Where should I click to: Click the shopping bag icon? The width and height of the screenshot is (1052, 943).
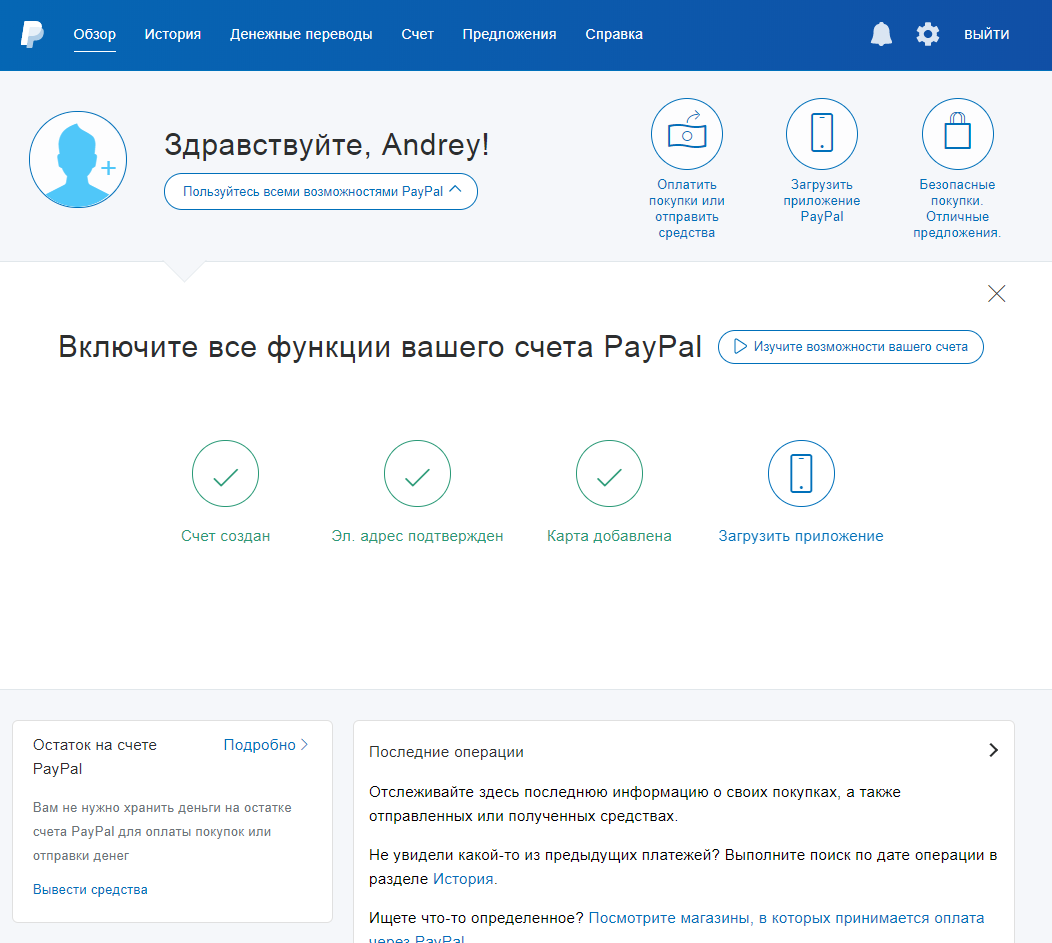tap(957, 134)
